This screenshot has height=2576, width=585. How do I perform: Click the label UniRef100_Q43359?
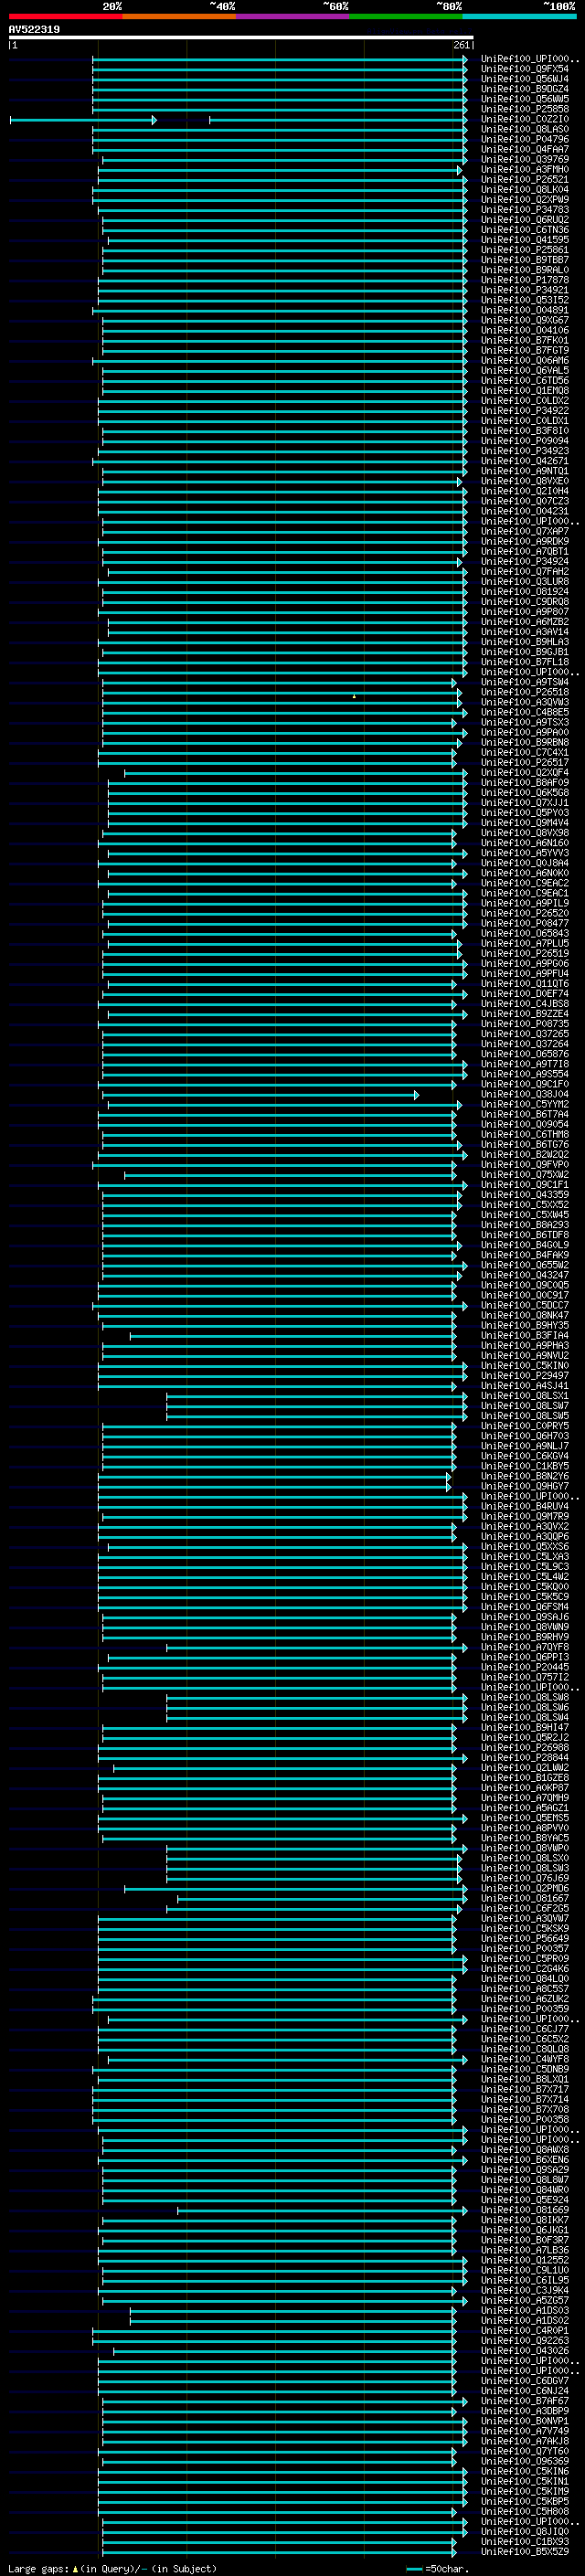(525, 1194)
